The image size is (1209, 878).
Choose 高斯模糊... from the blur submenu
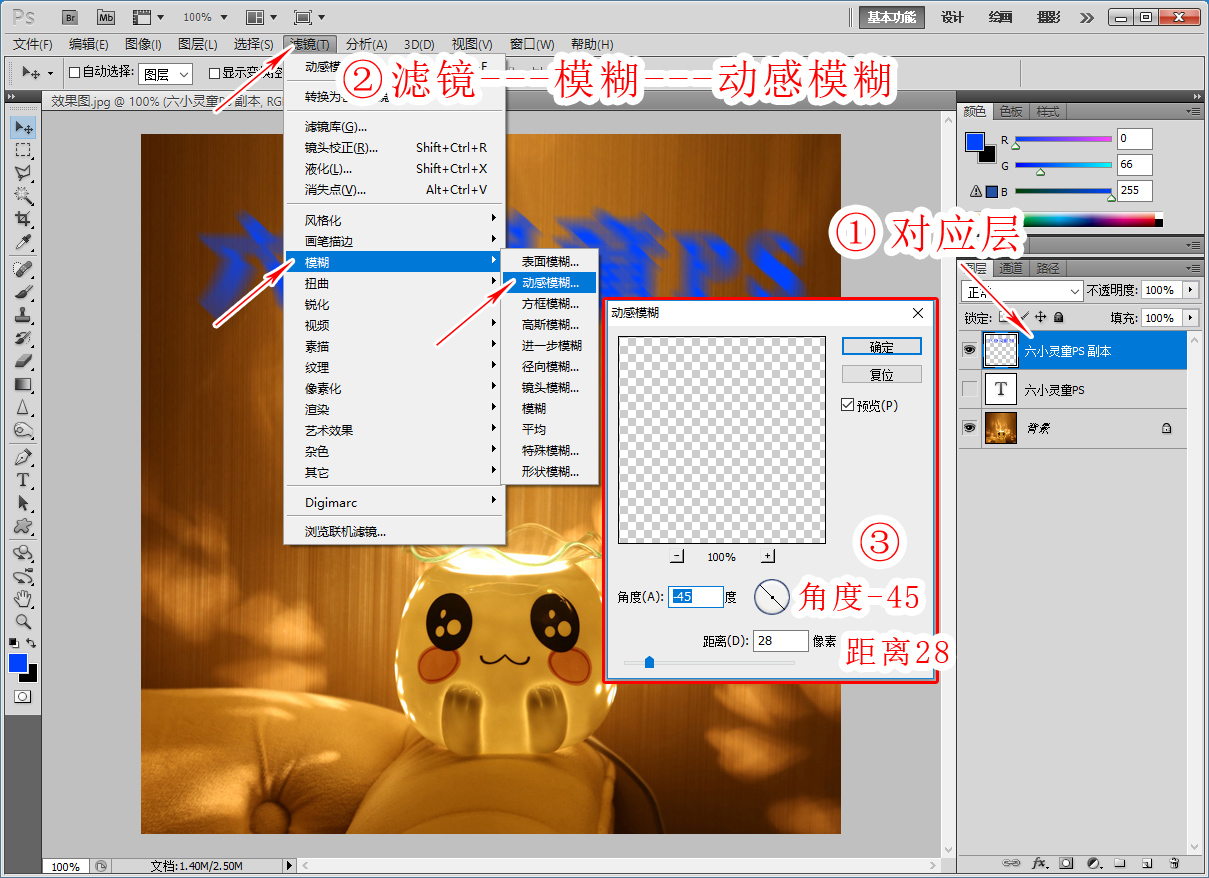pyautogui.click(x=549, y=325)
